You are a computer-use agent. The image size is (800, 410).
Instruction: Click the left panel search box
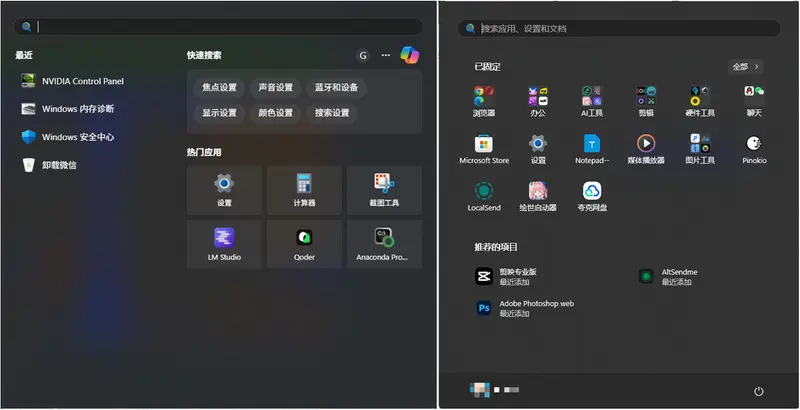(218, 27)
